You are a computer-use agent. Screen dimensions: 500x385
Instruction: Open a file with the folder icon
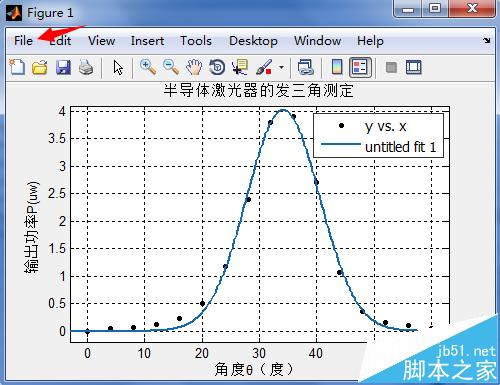tap(40, 67)
